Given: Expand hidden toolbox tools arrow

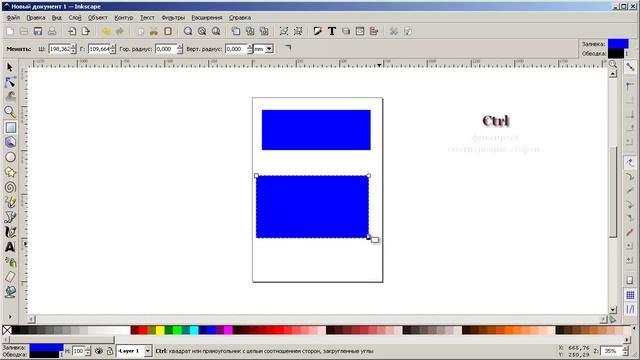Looking at the screenshot, I should pos(10,317).
